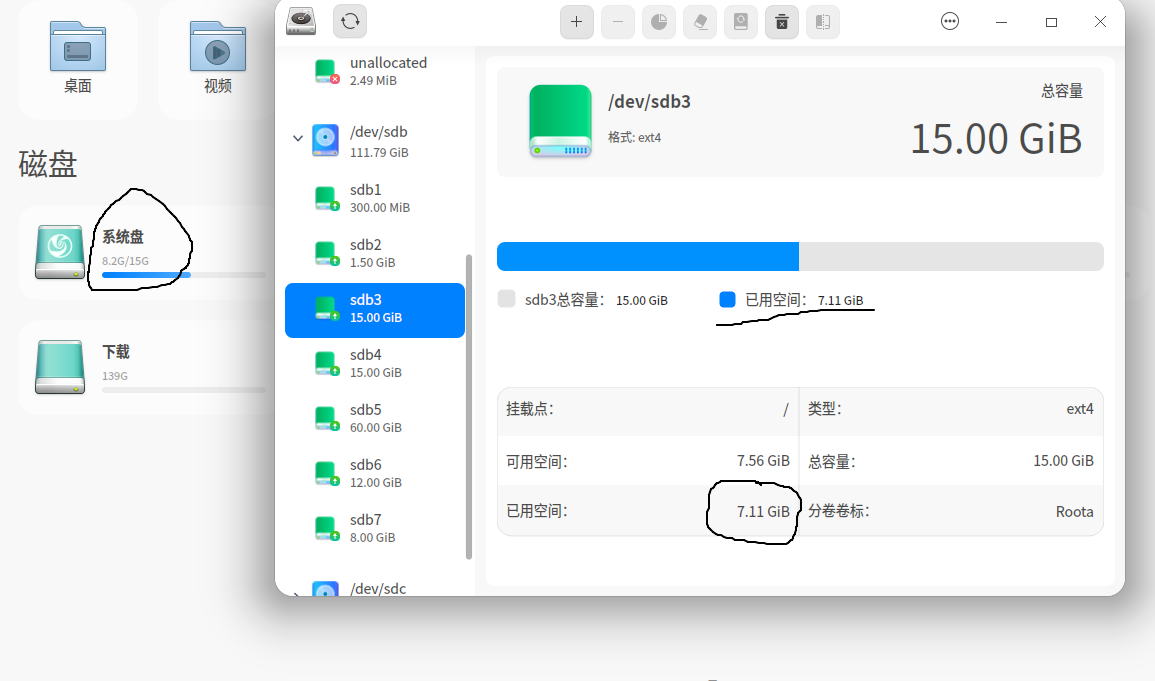Open the 系统盘 disk in file manager
The height and width of the screenshot is (681, 1155).
pyautogui.click(x=147, y=253)
